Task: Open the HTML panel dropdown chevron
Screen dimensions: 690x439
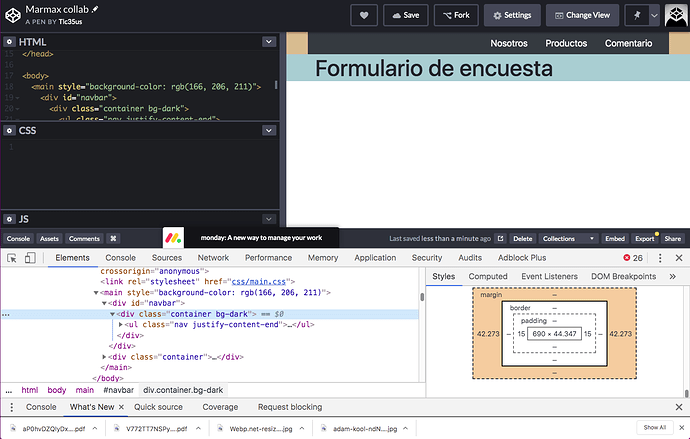Action: click(267, 41)
